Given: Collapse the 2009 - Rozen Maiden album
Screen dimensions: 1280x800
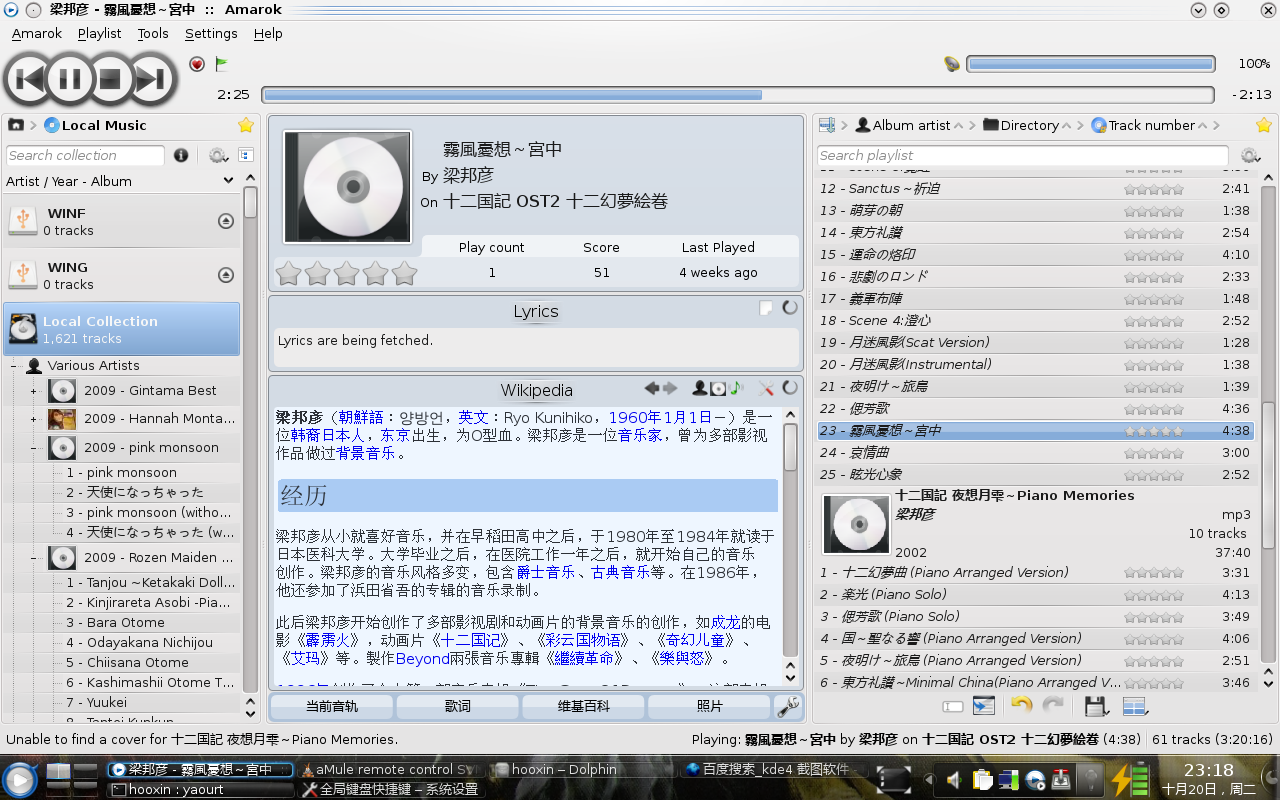Looking at the screenshot, I should (x=33, y=558).
